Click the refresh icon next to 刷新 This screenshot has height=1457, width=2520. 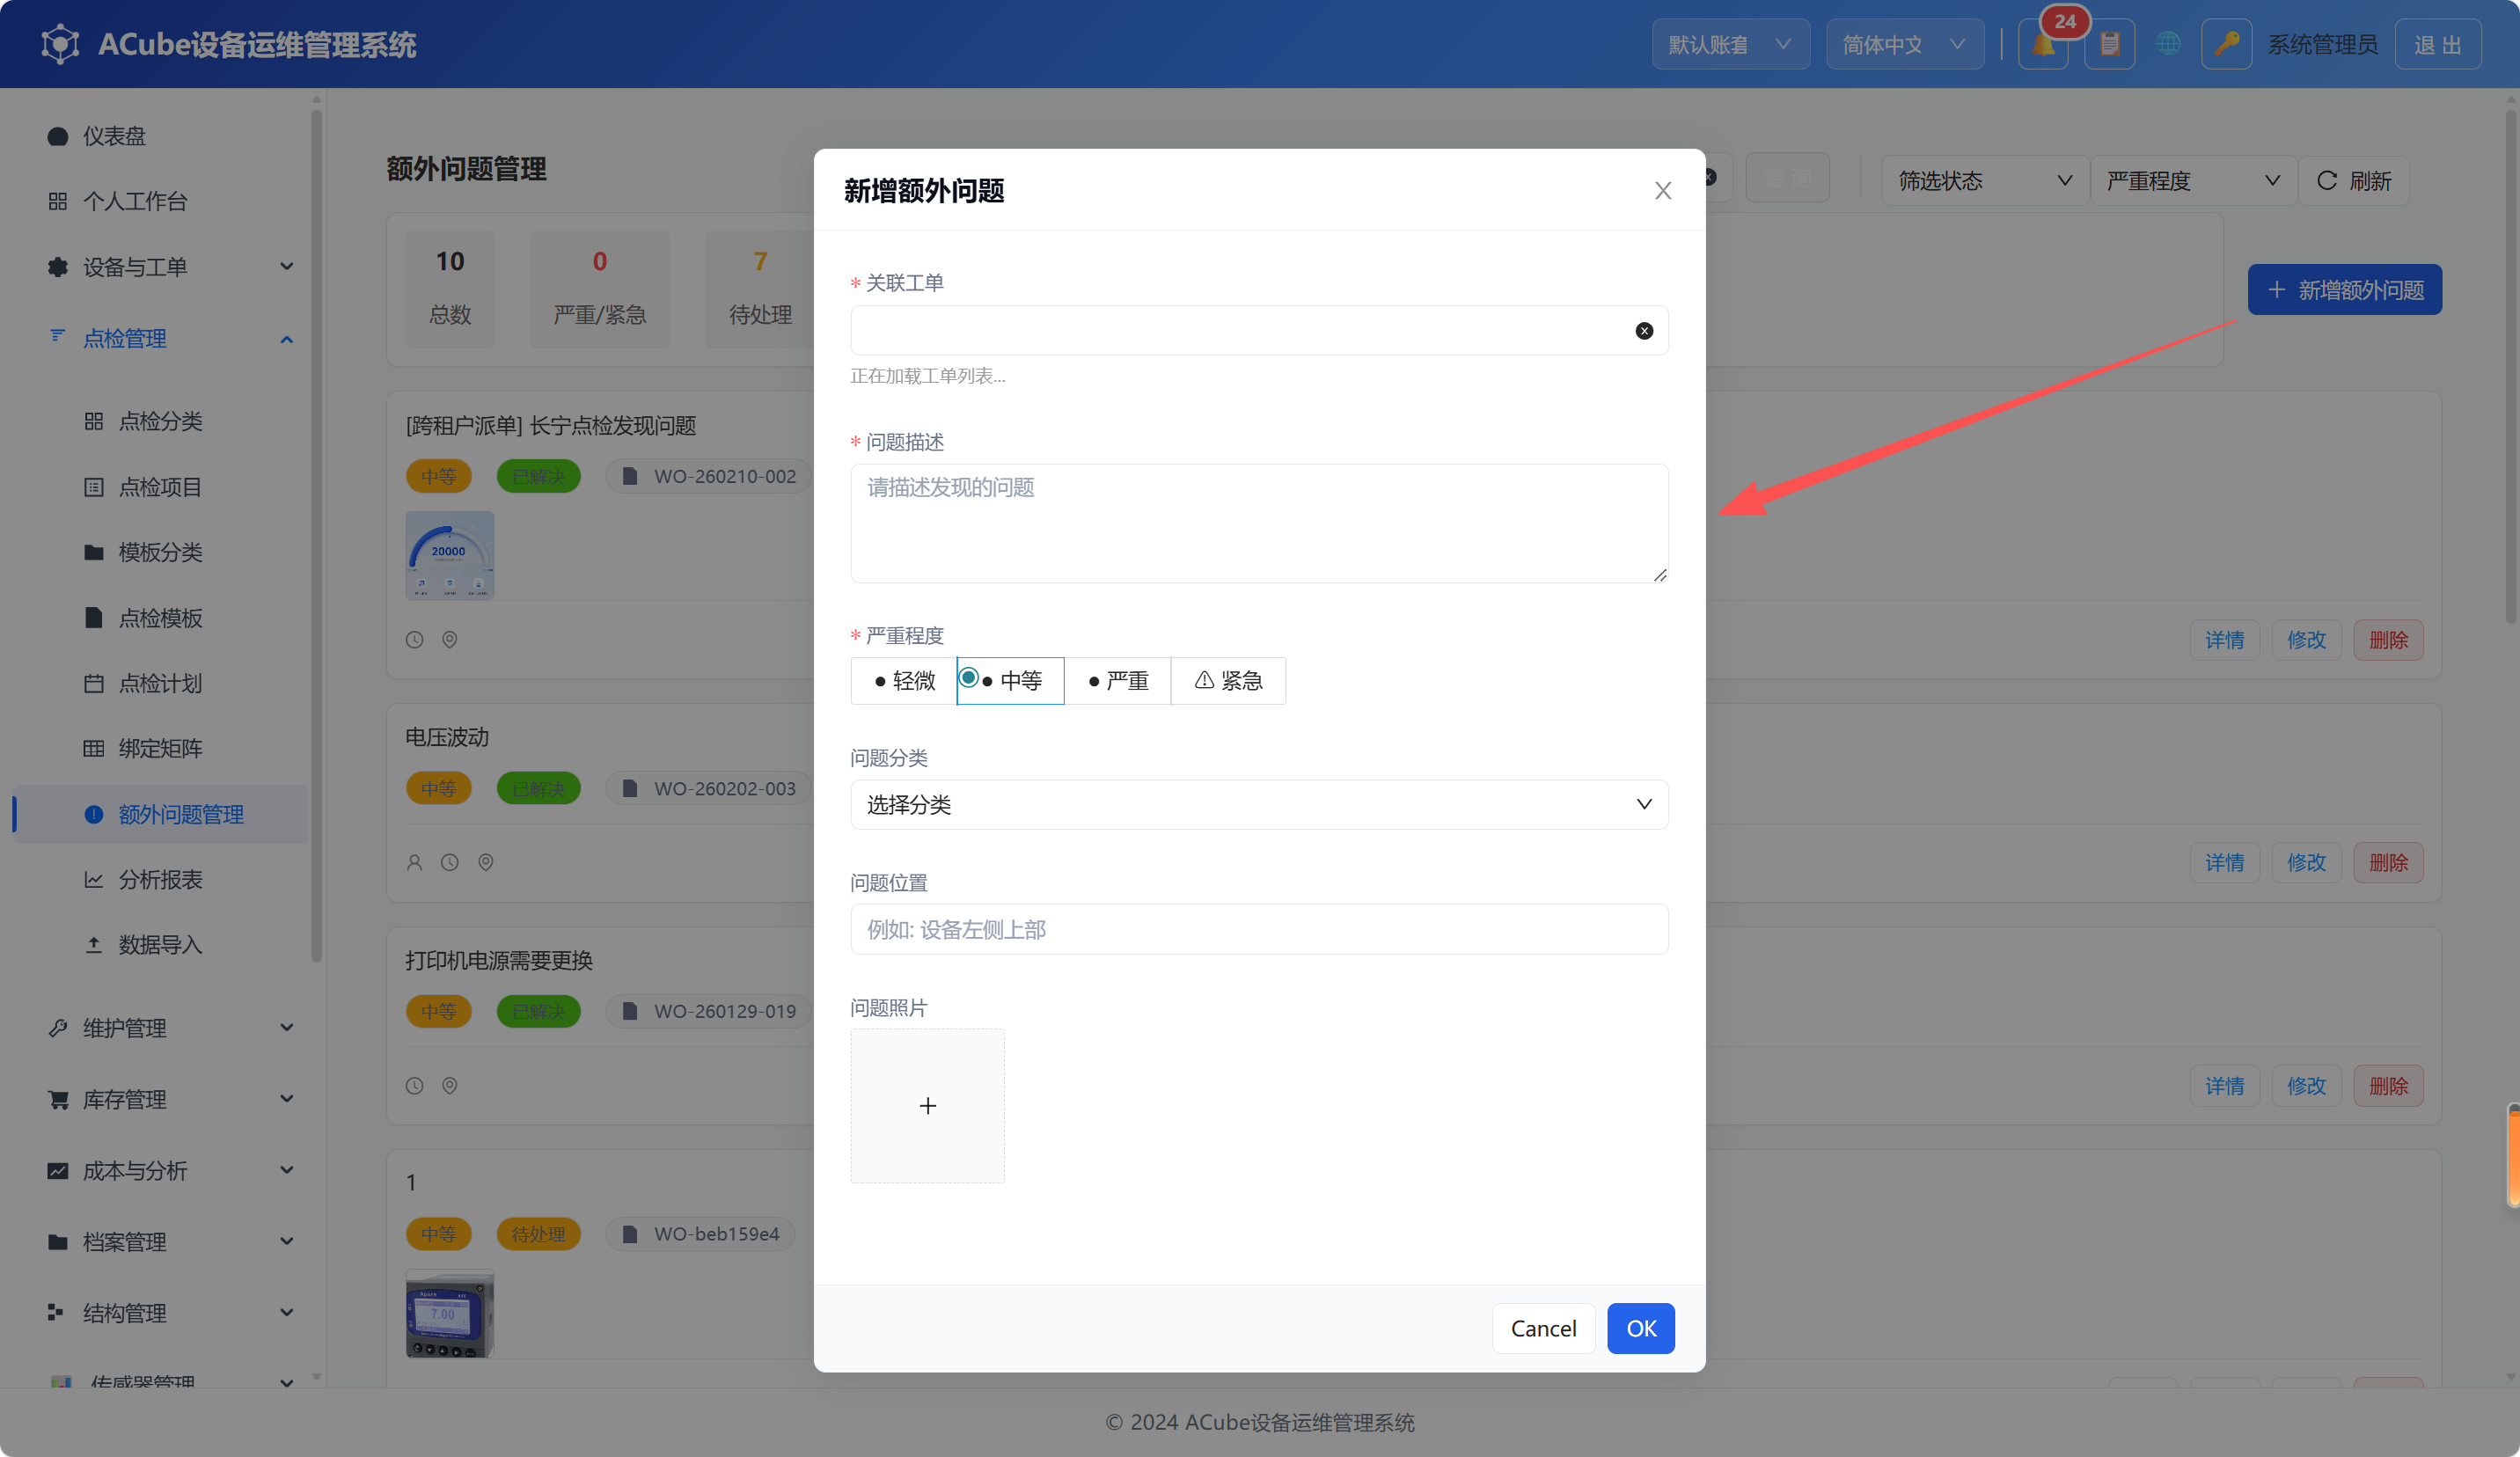pos(2327,181)
